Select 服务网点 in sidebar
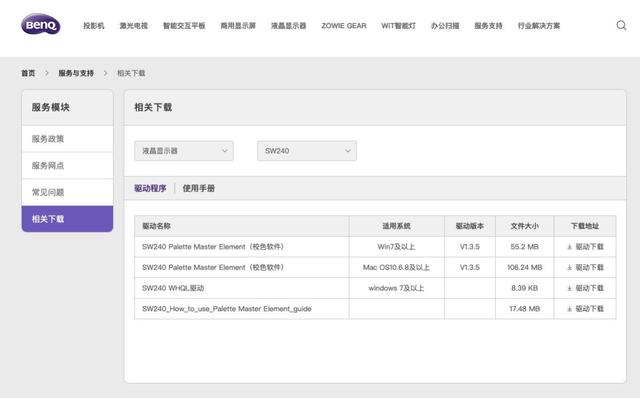This screenshot has height=398, width=640. [x=67, y=165]
